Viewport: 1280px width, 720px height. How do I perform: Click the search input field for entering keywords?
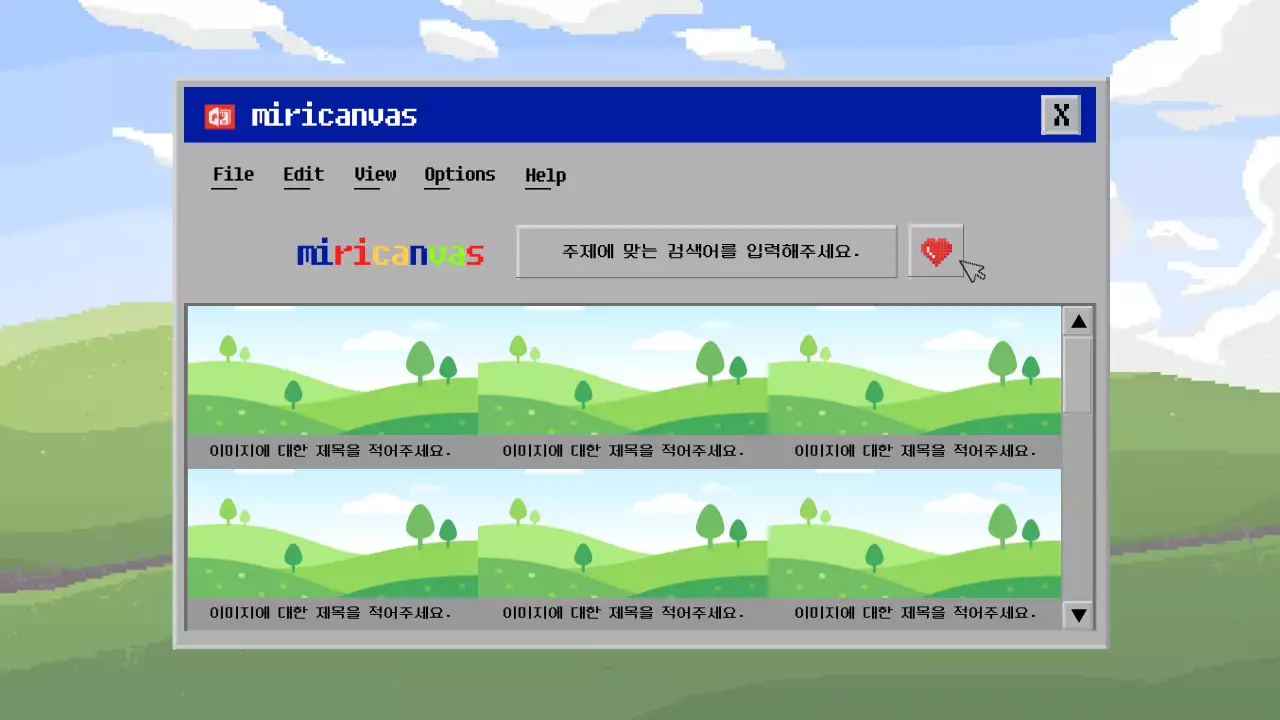pyautogui.click(x=706, y=252)
